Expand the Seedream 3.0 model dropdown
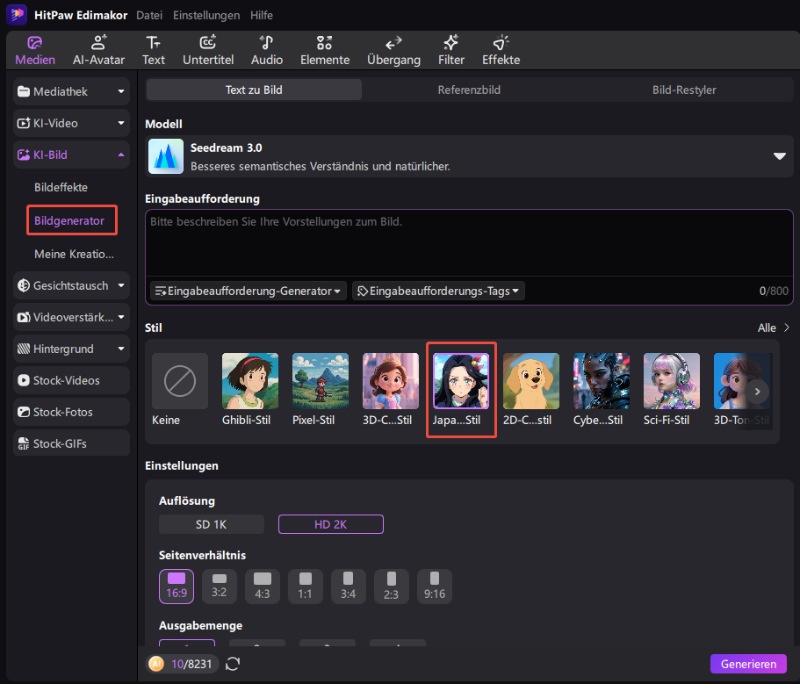This screenshot has width=800, height=684. click(x=779, y=156)
